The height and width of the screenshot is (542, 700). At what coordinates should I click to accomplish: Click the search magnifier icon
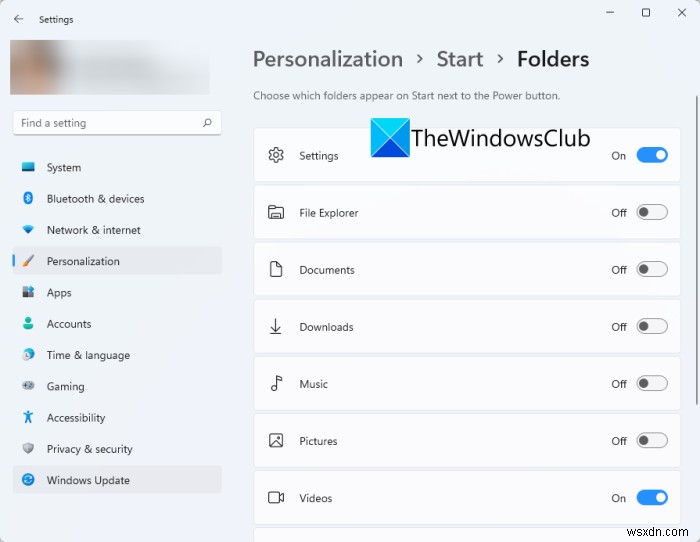click(x=207, y=122)
